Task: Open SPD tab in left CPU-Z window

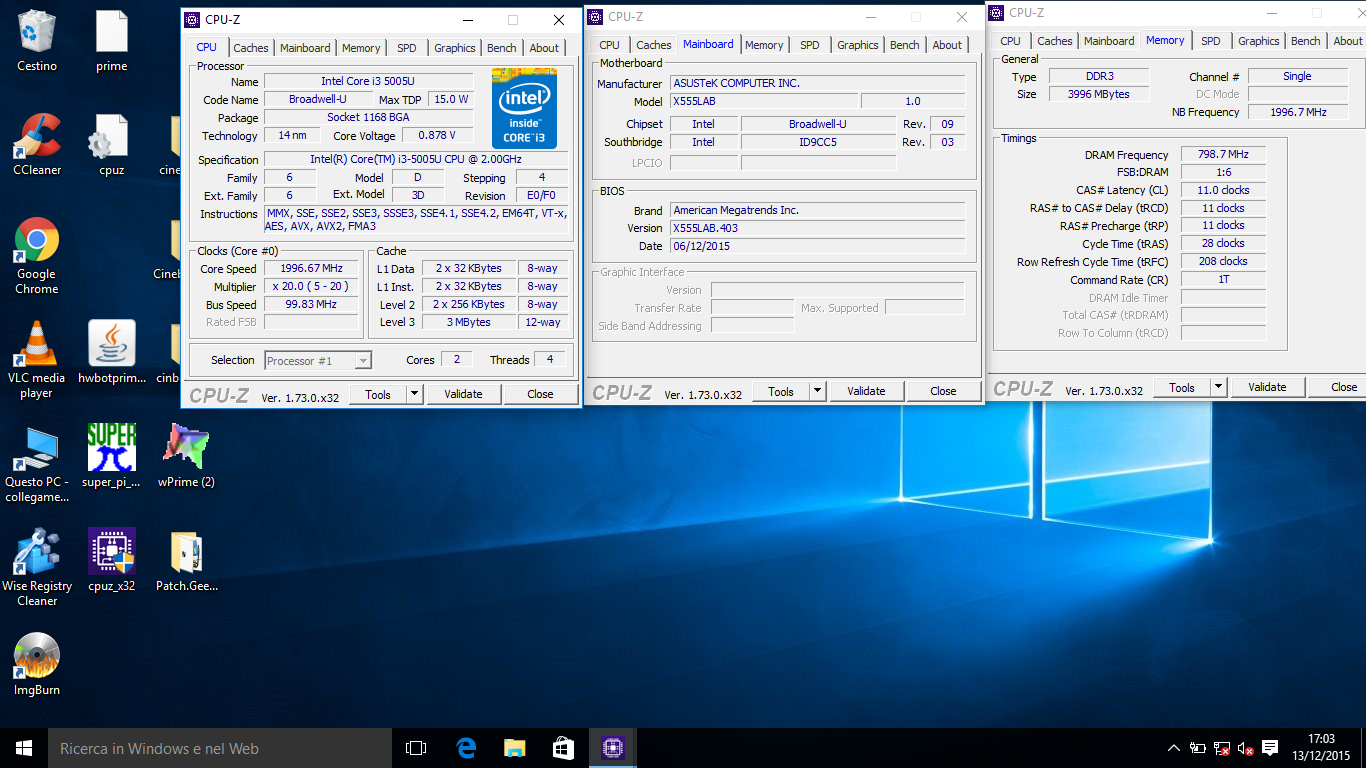Action: tap(407, 48)
